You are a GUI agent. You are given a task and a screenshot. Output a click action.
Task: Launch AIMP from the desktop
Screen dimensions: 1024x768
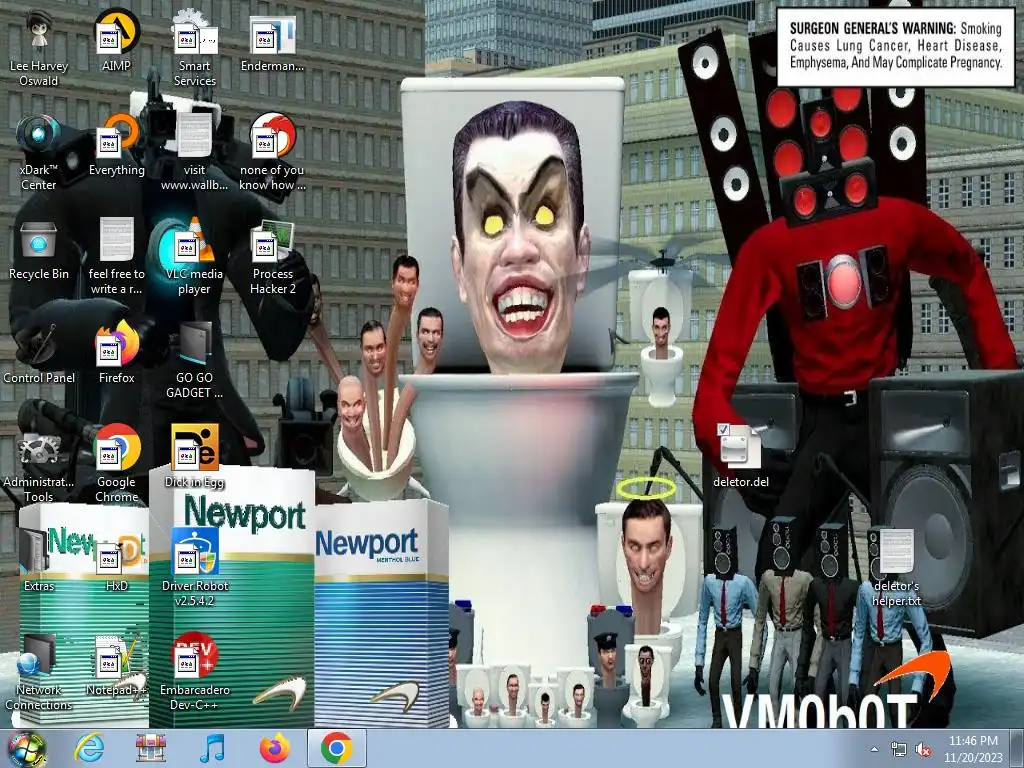[x=116, y=40]
